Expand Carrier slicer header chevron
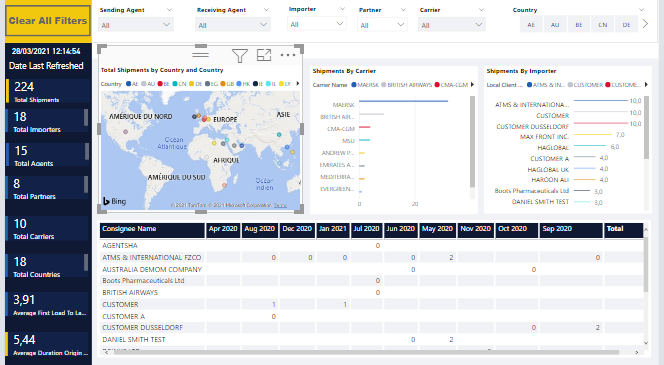 (x=481, y=9)
